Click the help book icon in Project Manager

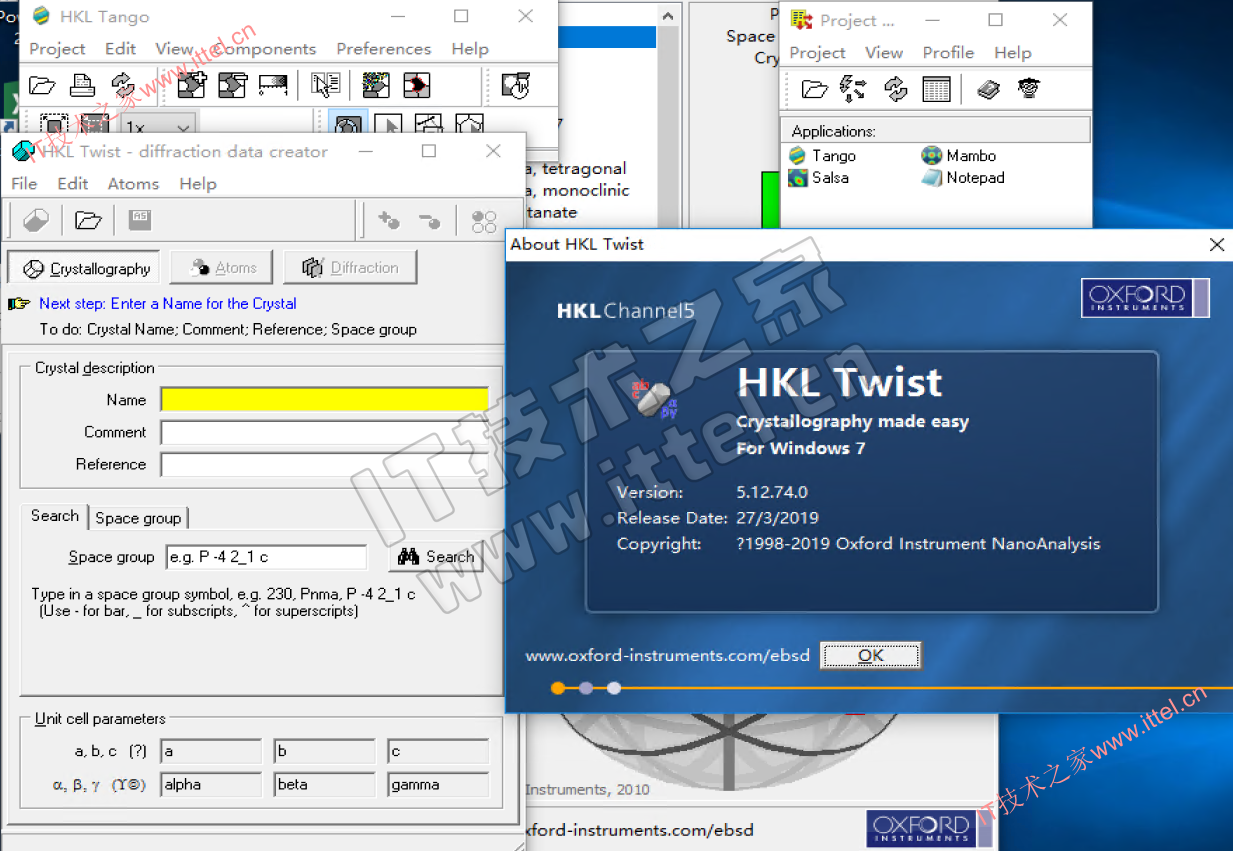click(988, 89)
